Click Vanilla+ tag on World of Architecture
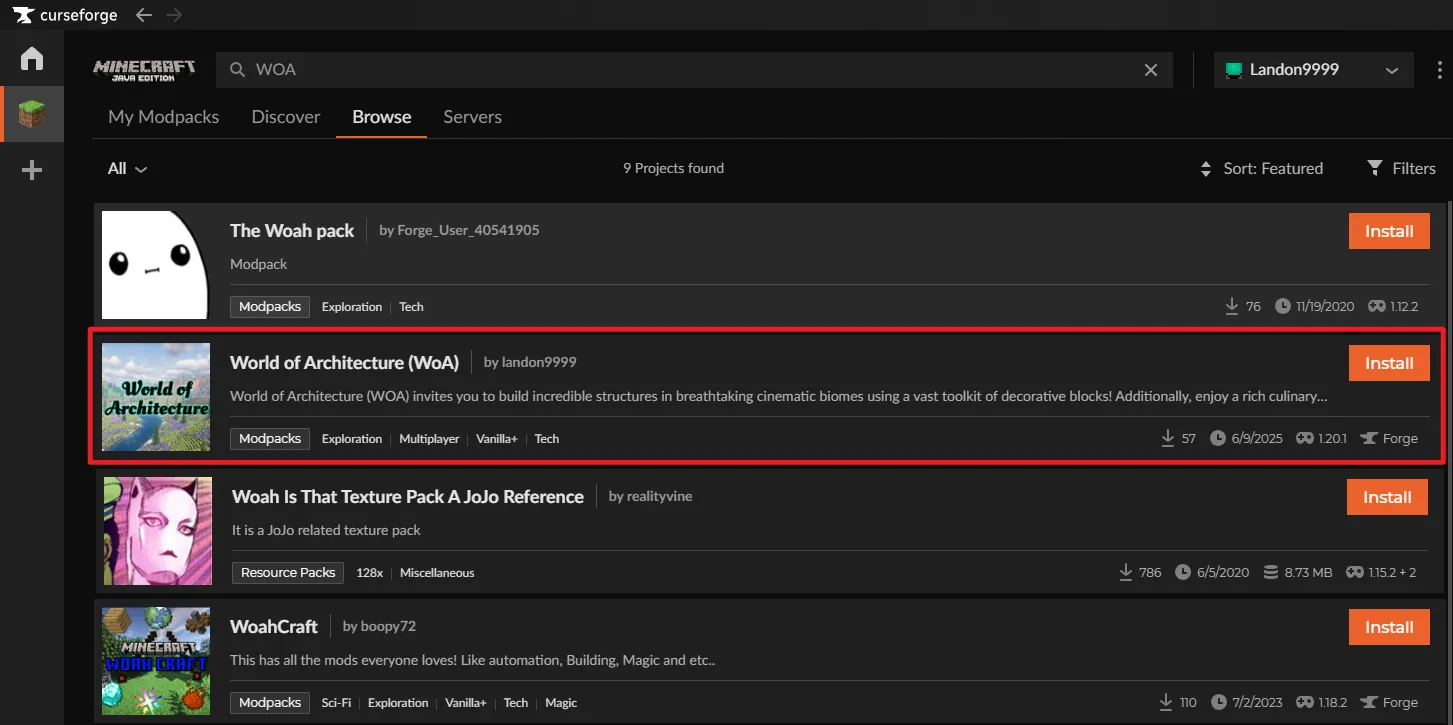 (497, 439)
